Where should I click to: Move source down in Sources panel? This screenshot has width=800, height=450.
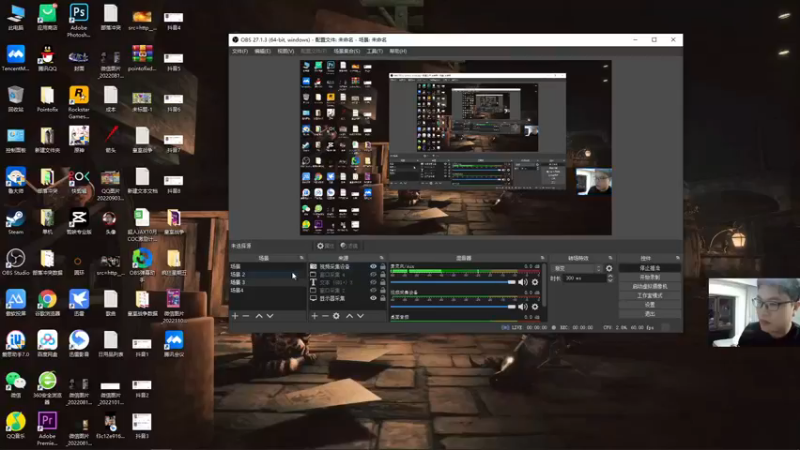[x=360, y=316]
